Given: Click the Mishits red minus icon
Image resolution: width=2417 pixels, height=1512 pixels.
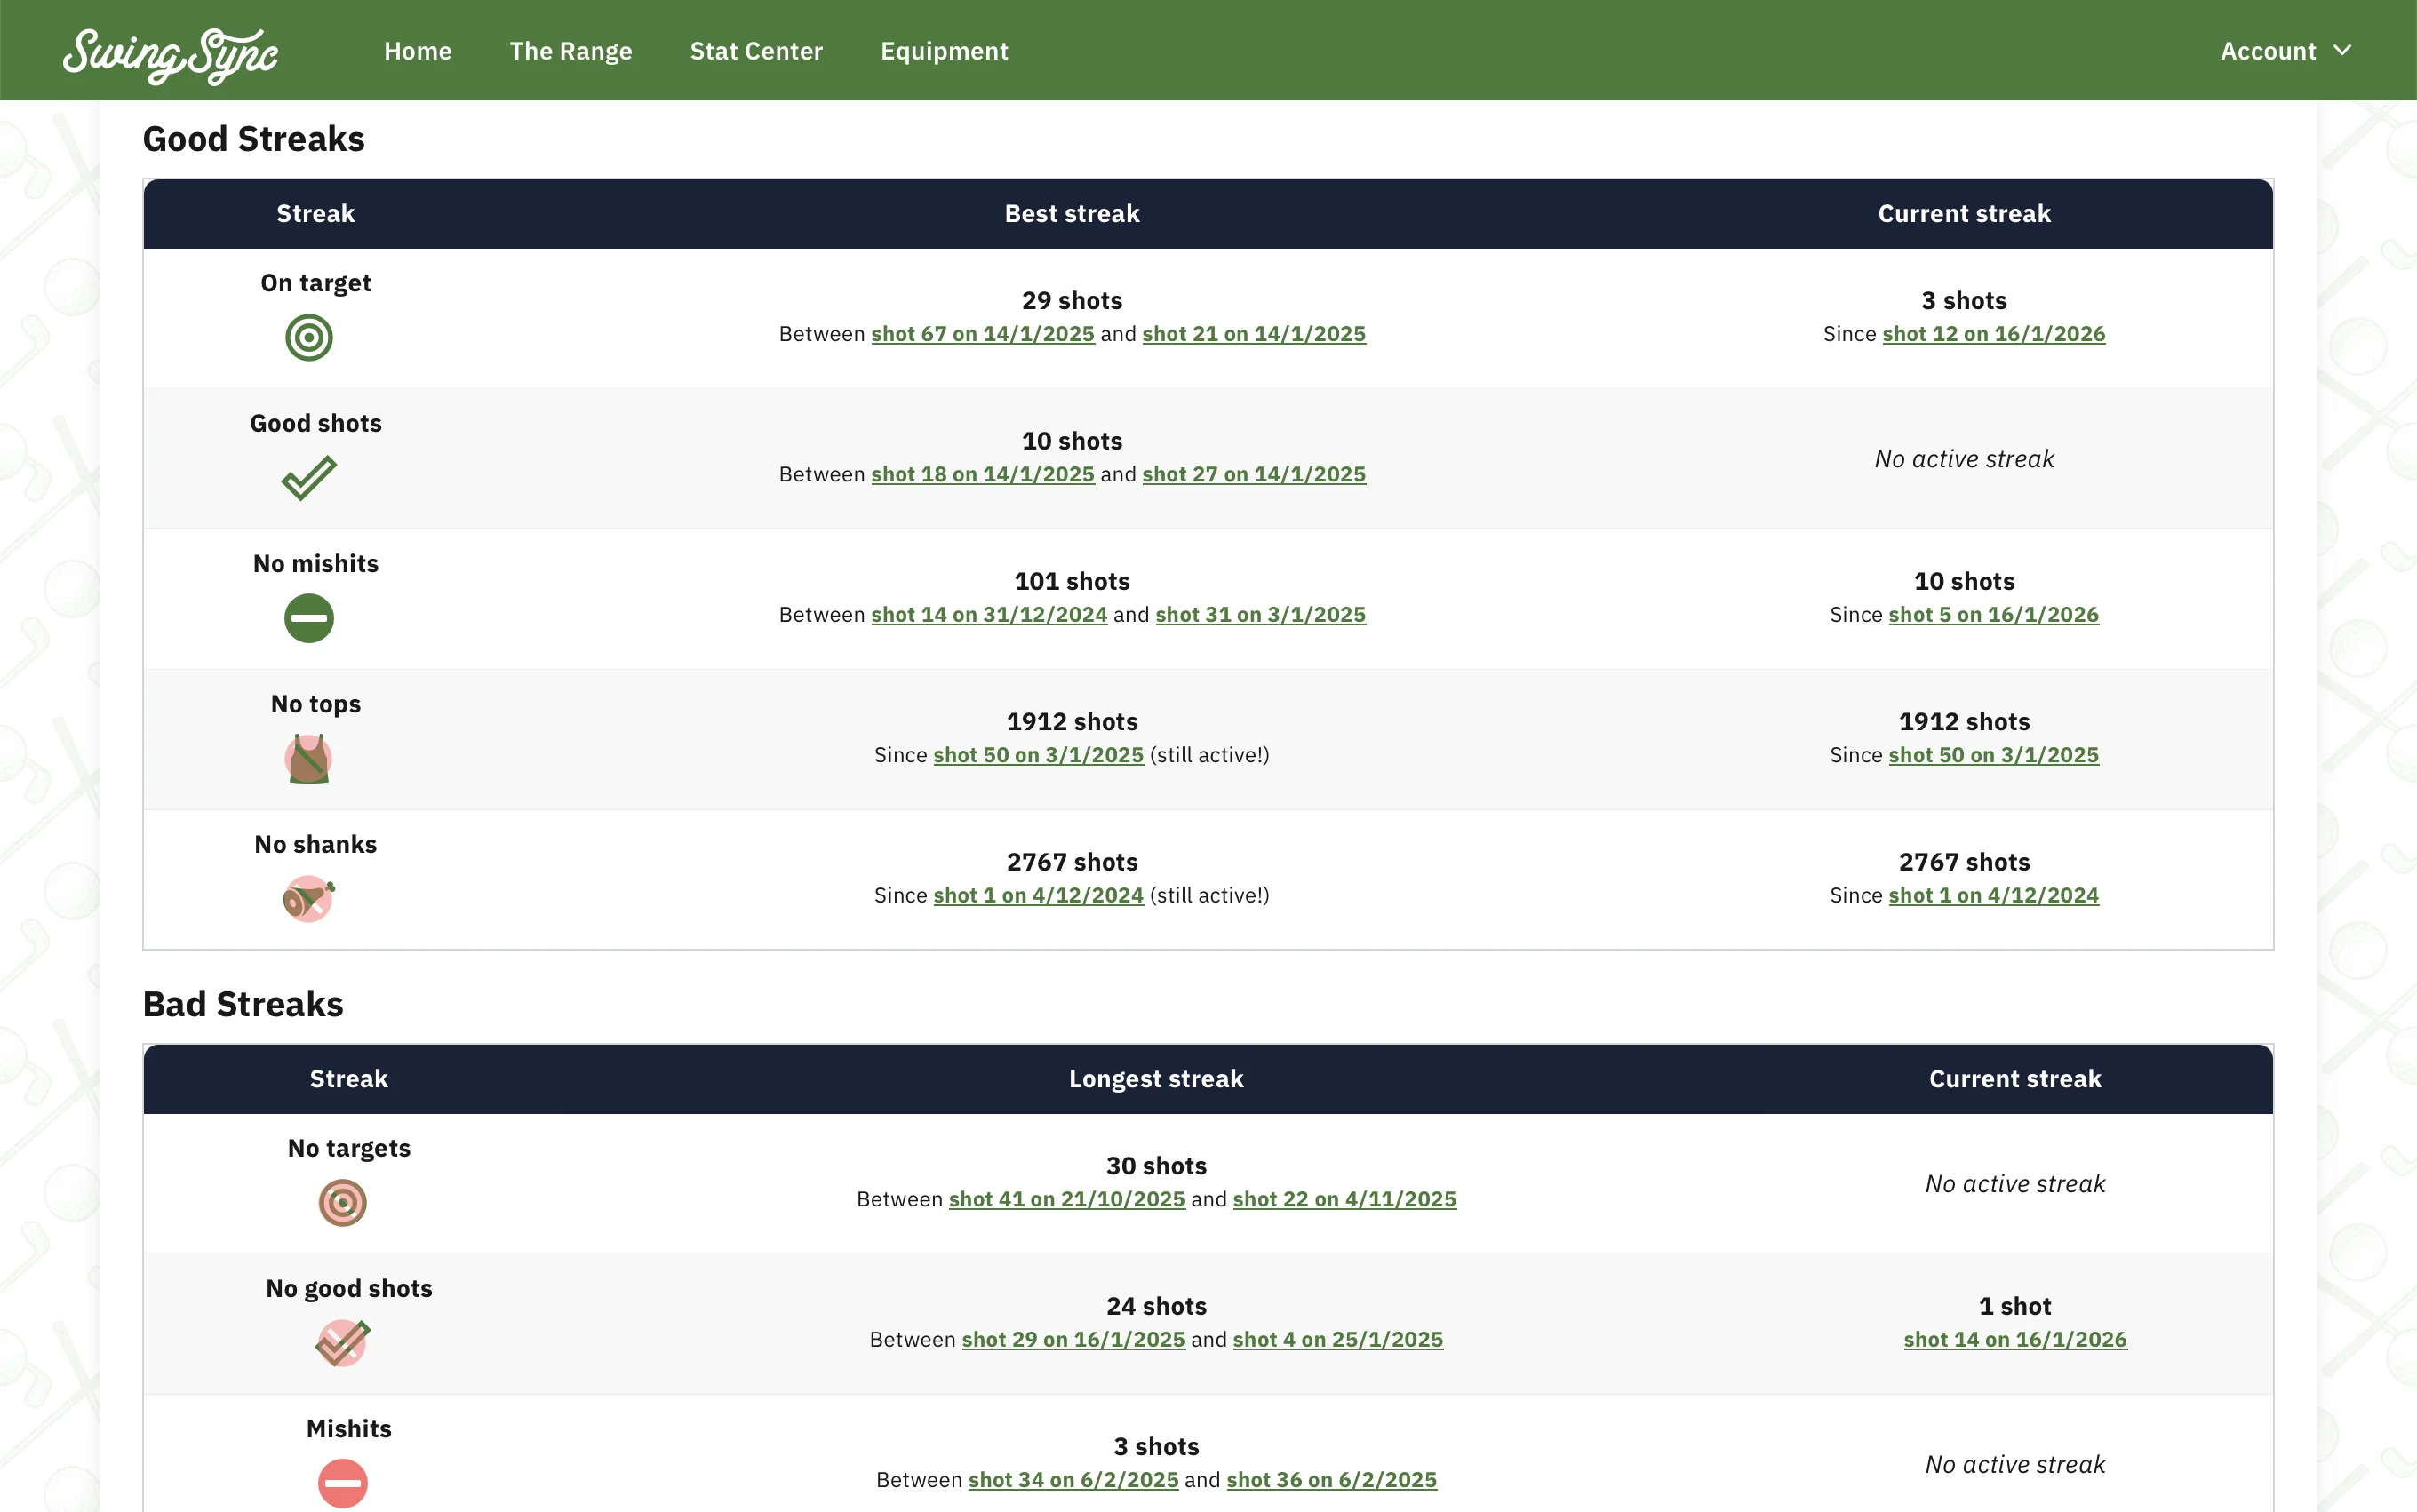Looking at the screenshot, I should pos(342,1483).
